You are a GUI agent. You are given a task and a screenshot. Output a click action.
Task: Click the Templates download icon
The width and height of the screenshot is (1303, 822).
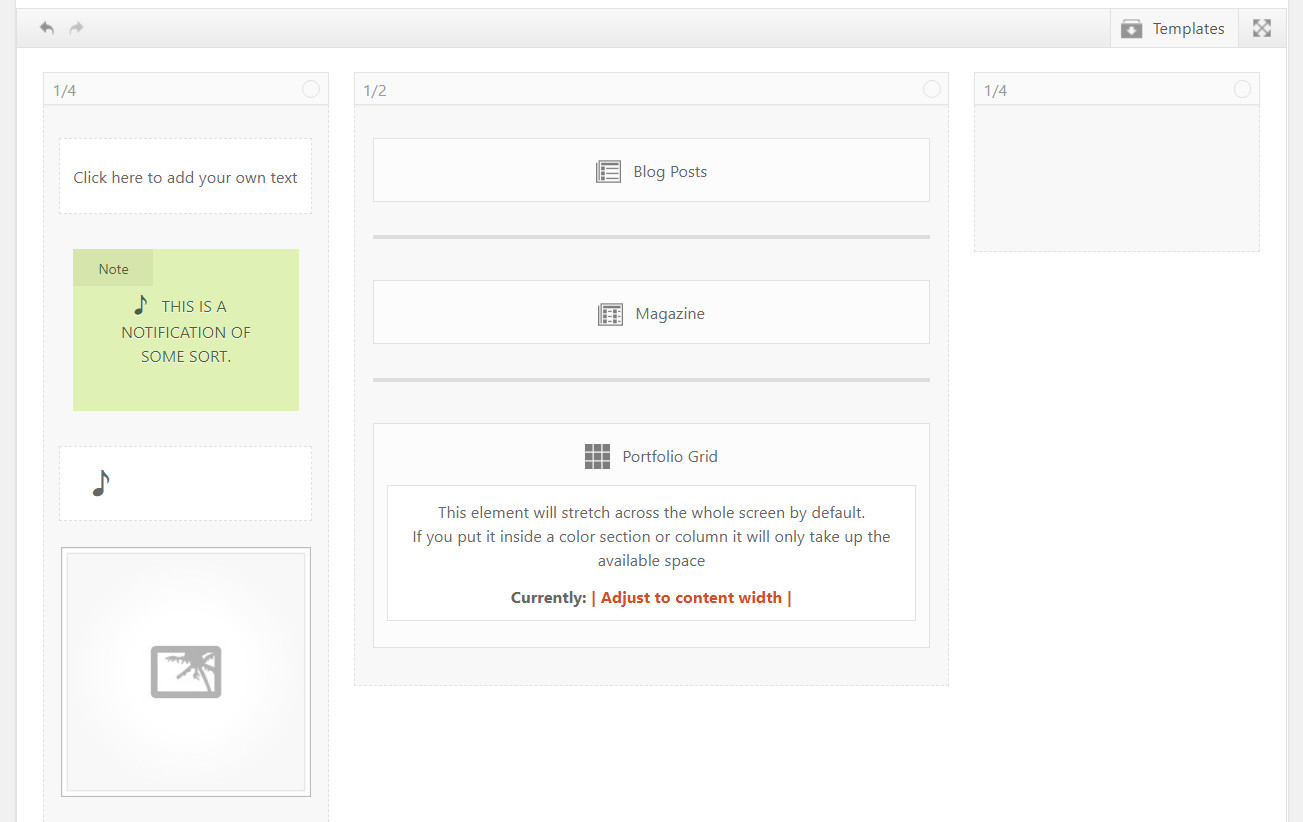click(1131, 29)
